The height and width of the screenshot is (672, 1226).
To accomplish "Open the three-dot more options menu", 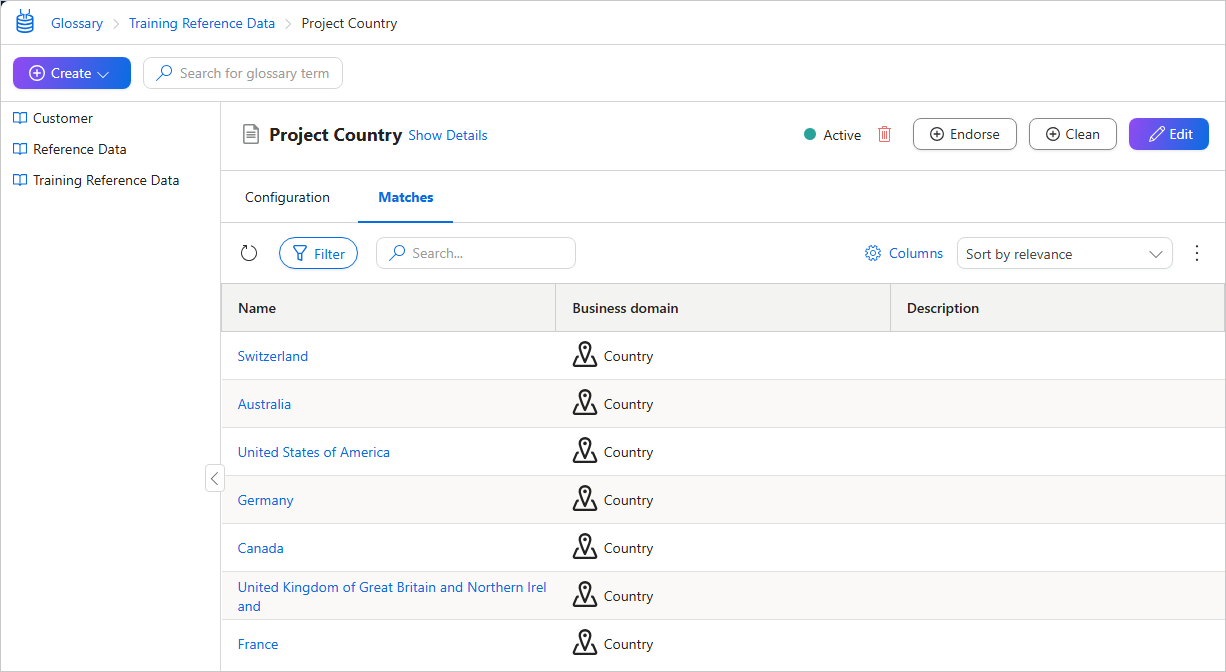I will coord(1197,253).
